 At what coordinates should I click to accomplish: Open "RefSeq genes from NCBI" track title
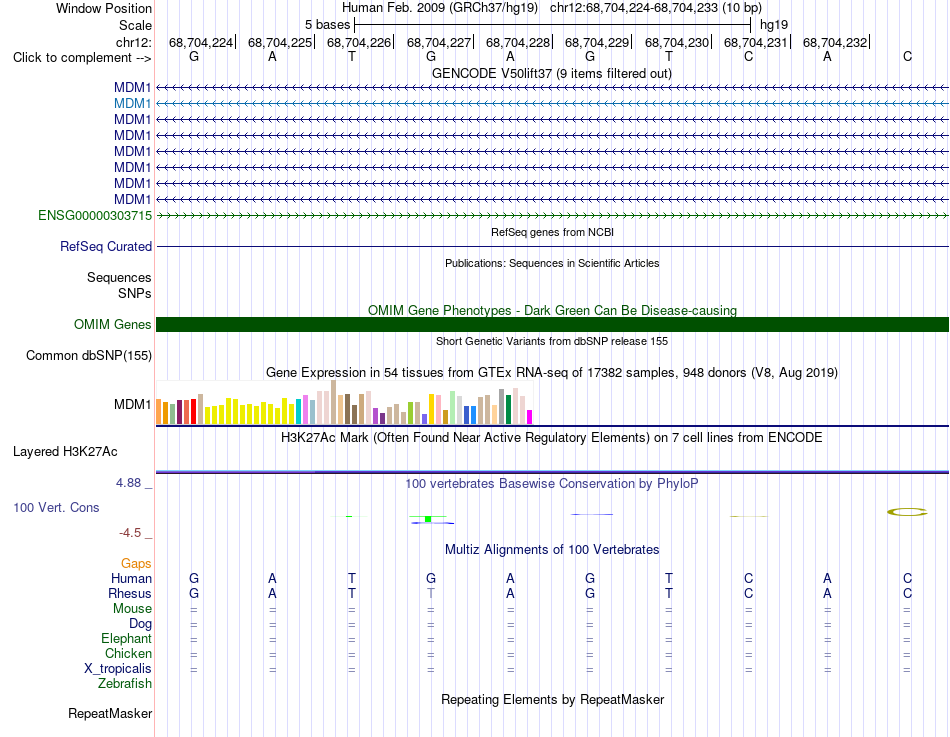(x=552, y=232)
